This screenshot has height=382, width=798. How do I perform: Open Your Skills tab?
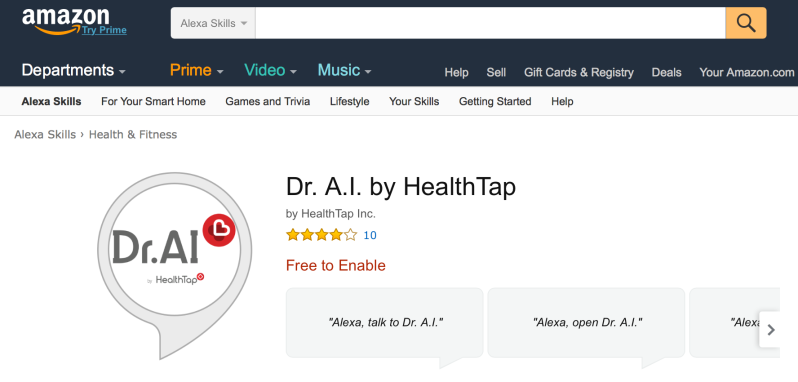[x=414, y=101]
